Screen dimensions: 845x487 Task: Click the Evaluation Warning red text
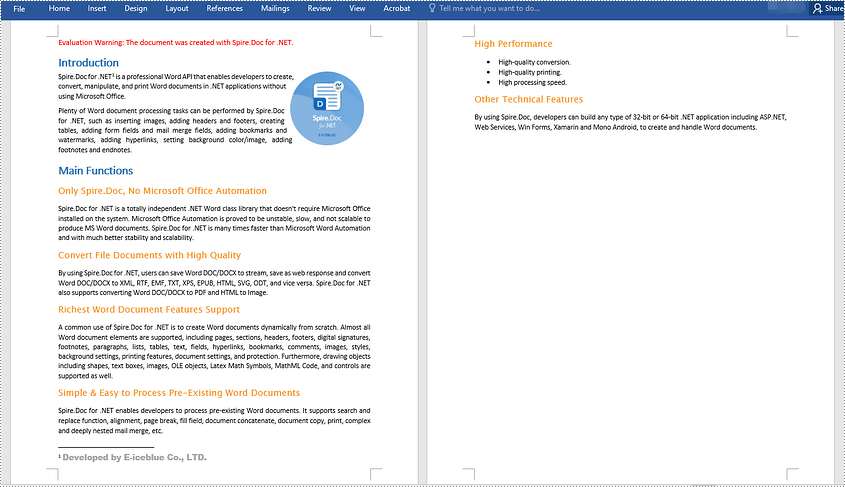point(176,43)
